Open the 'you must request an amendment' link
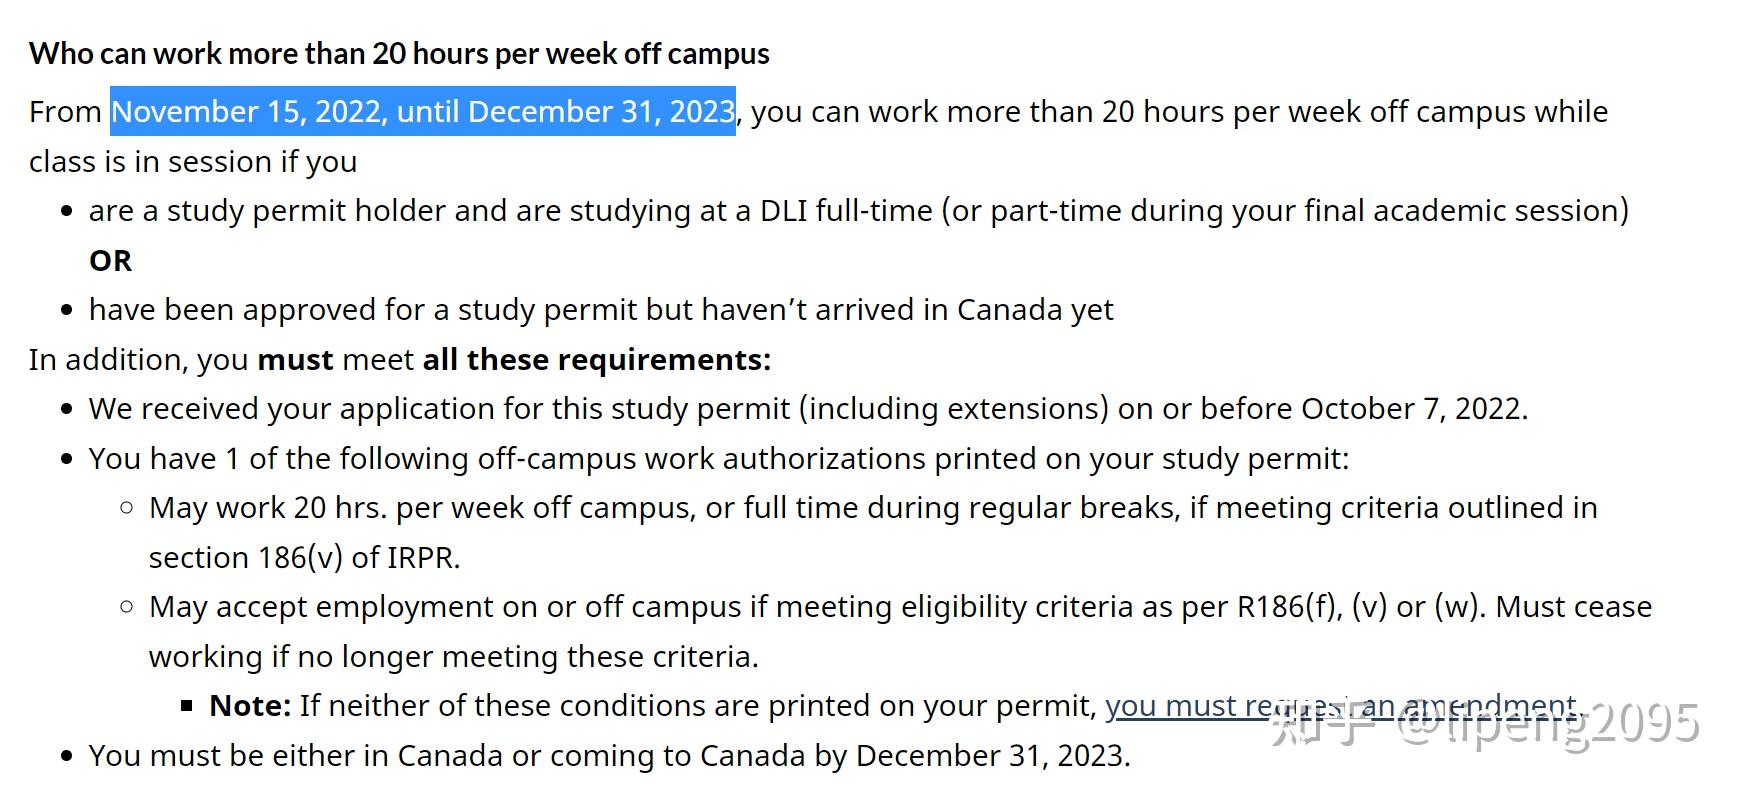1745x801 pixels. (1342, 706)
